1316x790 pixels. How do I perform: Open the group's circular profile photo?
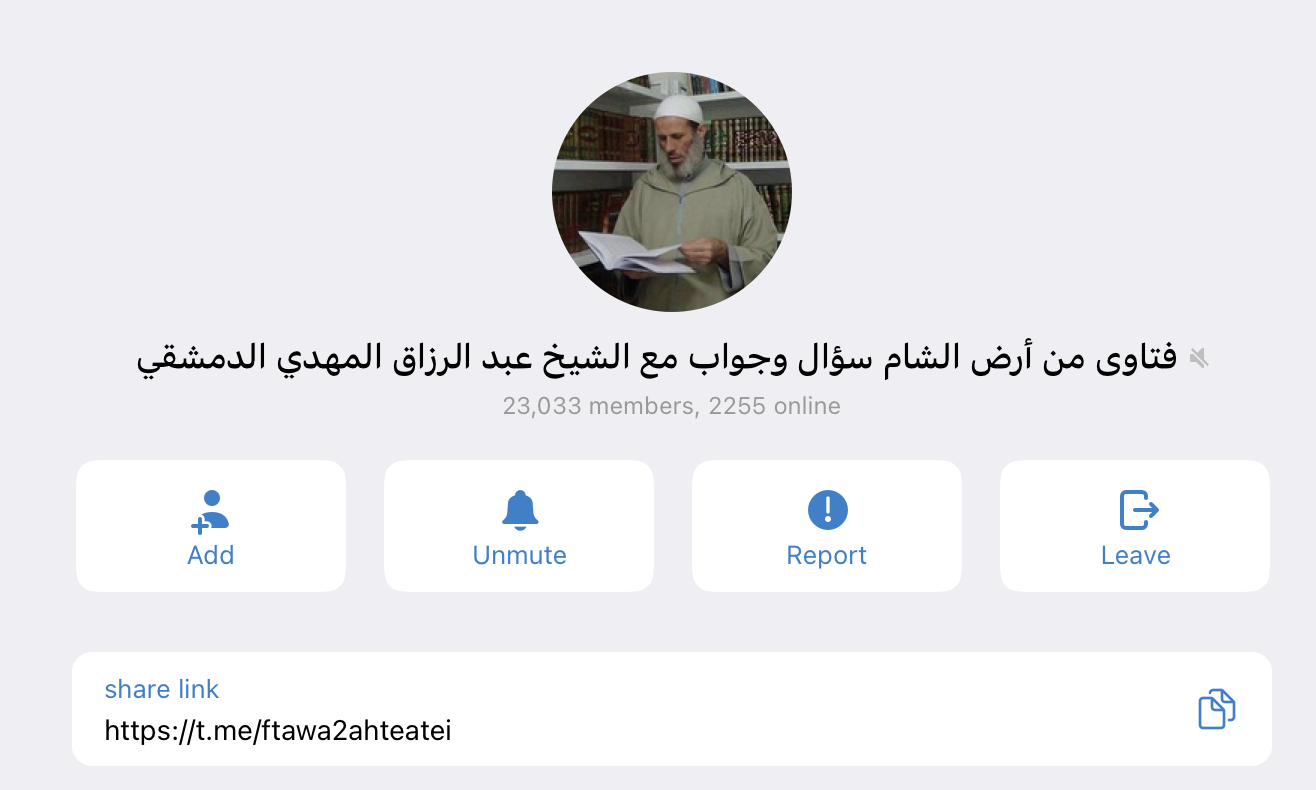pos(671,192)
